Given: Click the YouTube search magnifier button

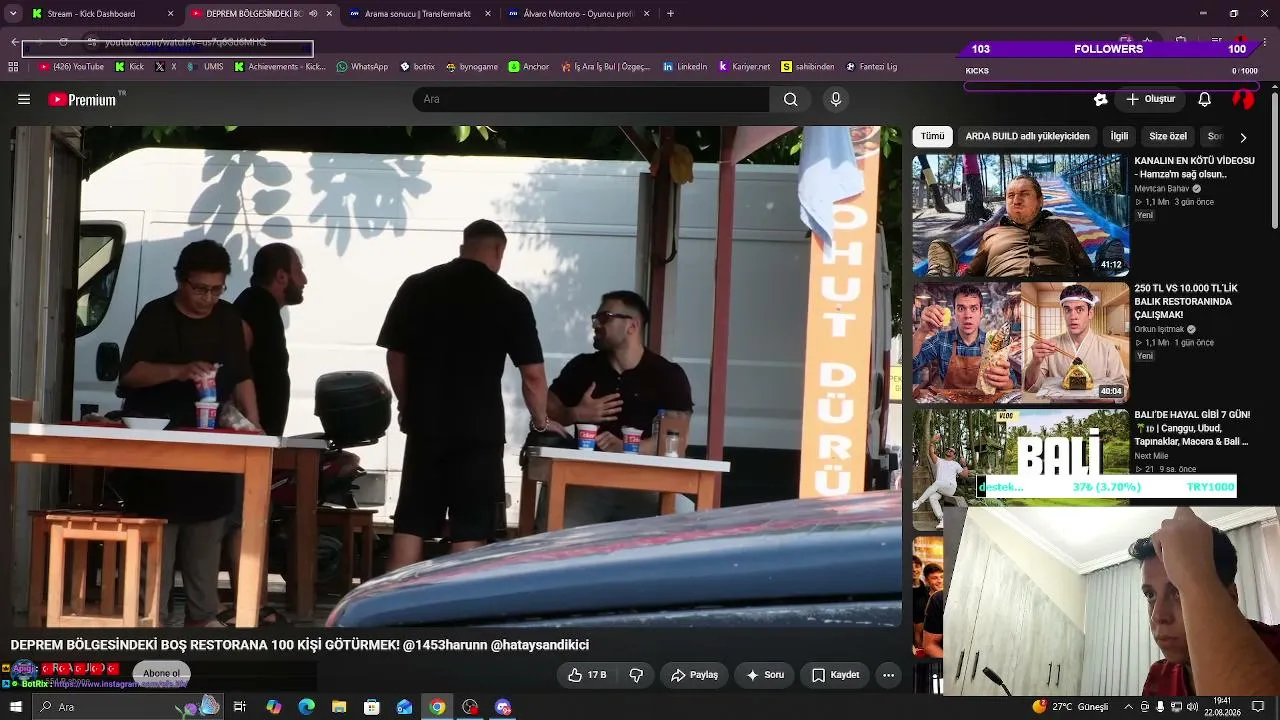Looking at the screenshot, I should tap(791, 99).
